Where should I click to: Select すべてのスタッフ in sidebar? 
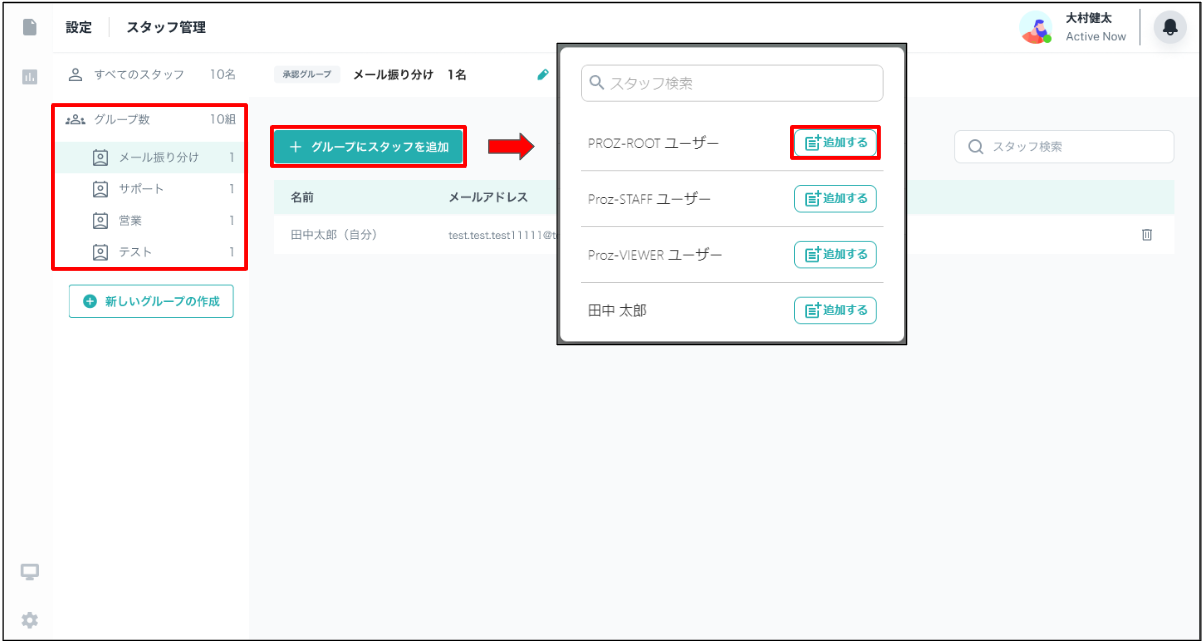[x=138, y=74]
